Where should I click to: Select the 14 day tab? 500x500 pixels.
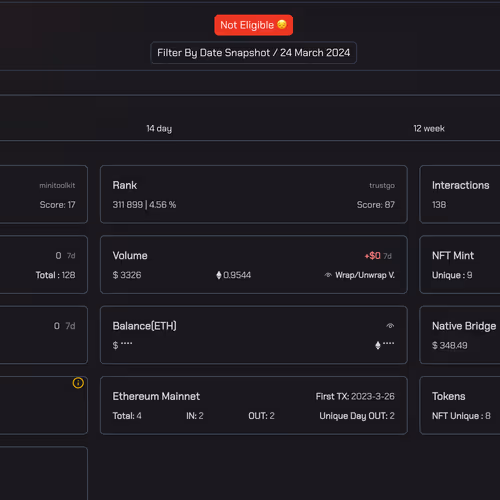click(159, 129)
